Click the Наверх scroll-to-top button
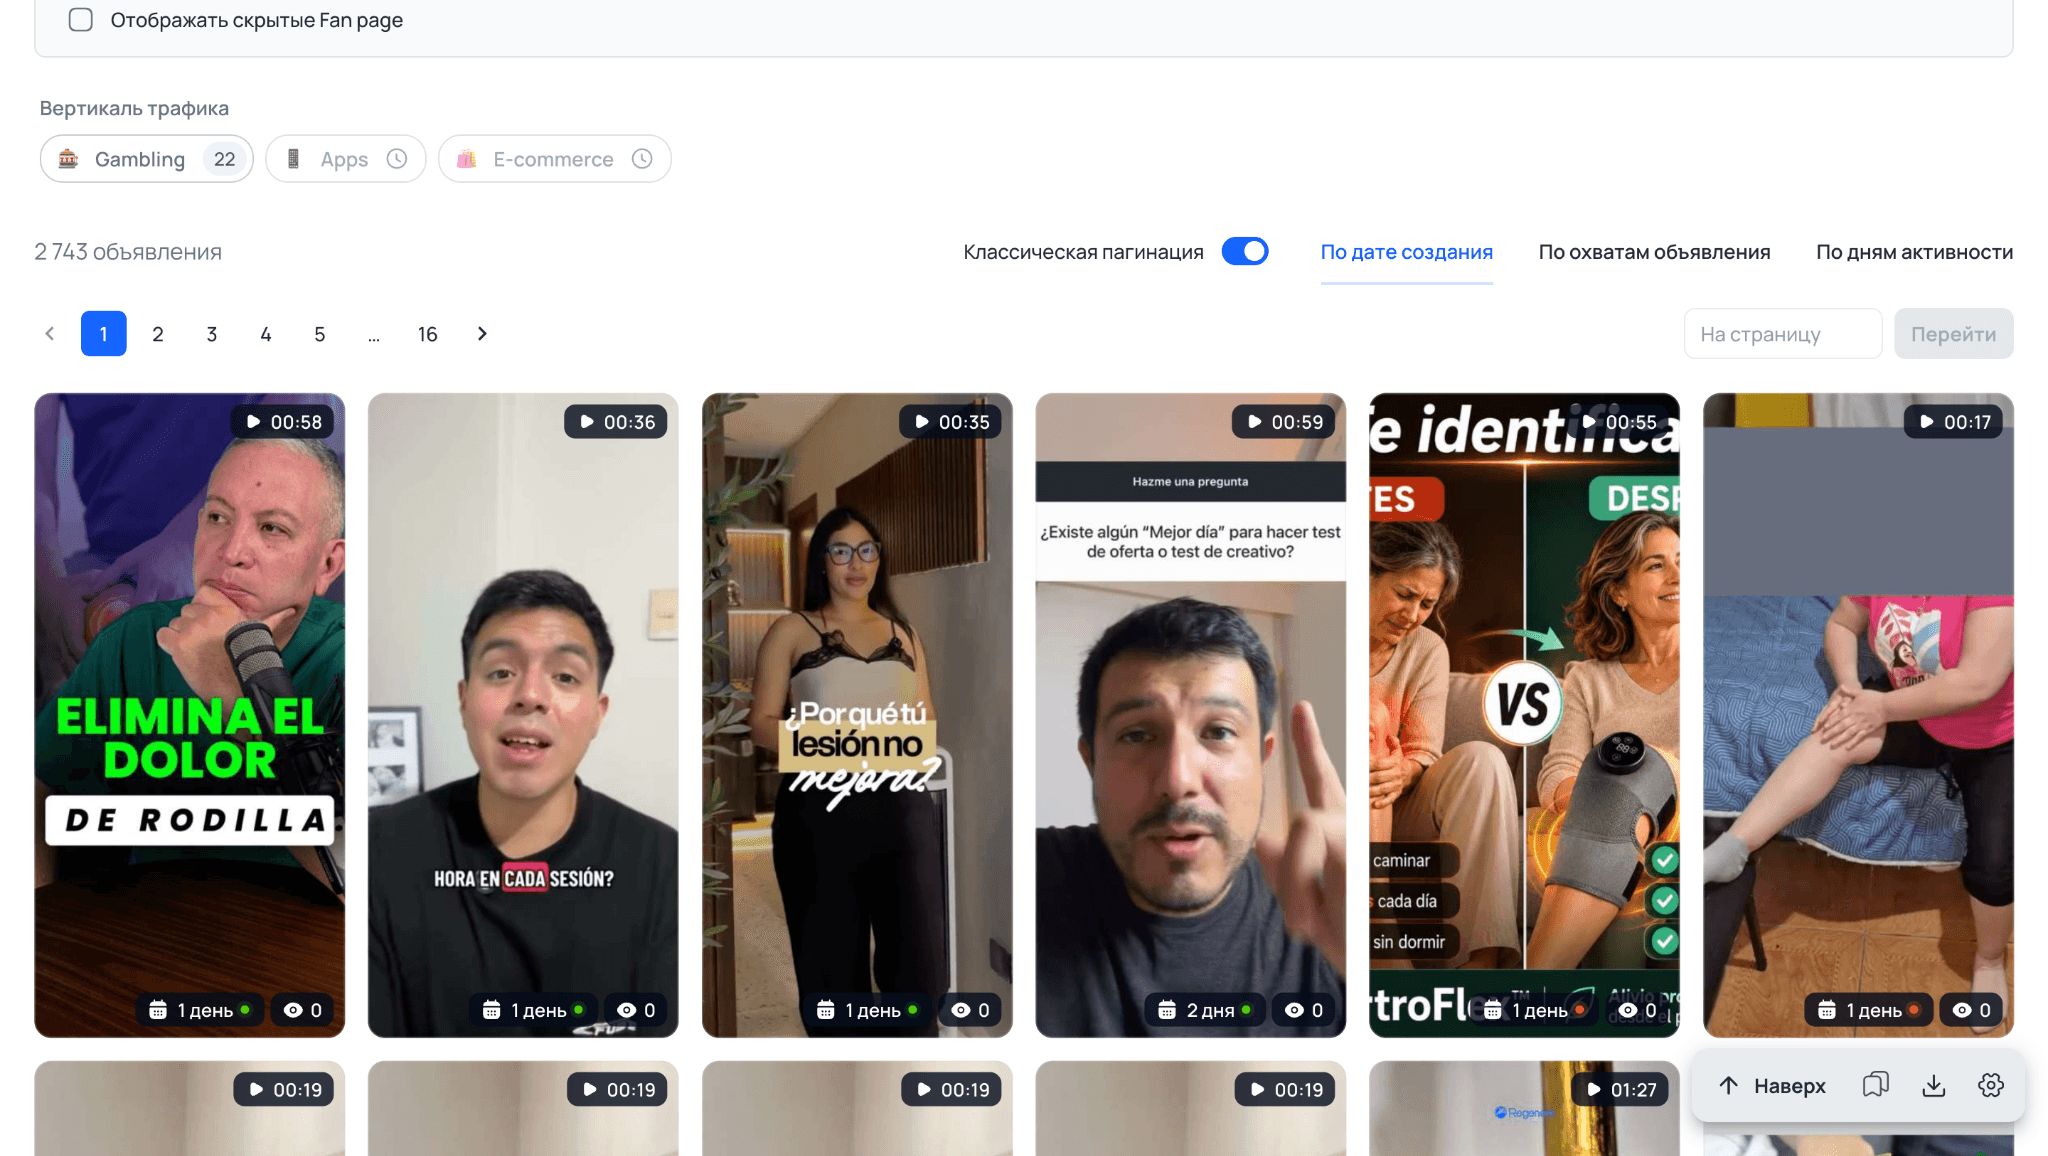The image size is (2048, 1156). (1773, 1085)
